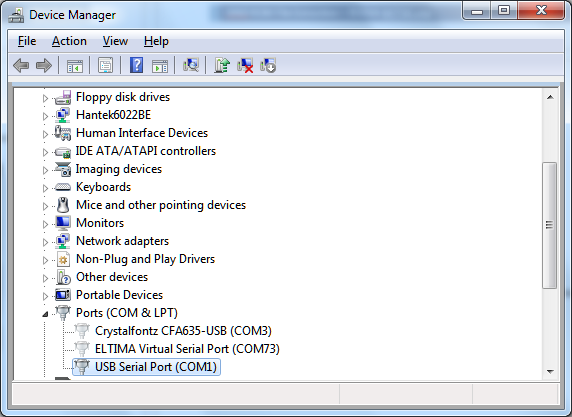
Task: Click the Crystalfontz CFA635-USB port icon
Action: pos(82,331)
